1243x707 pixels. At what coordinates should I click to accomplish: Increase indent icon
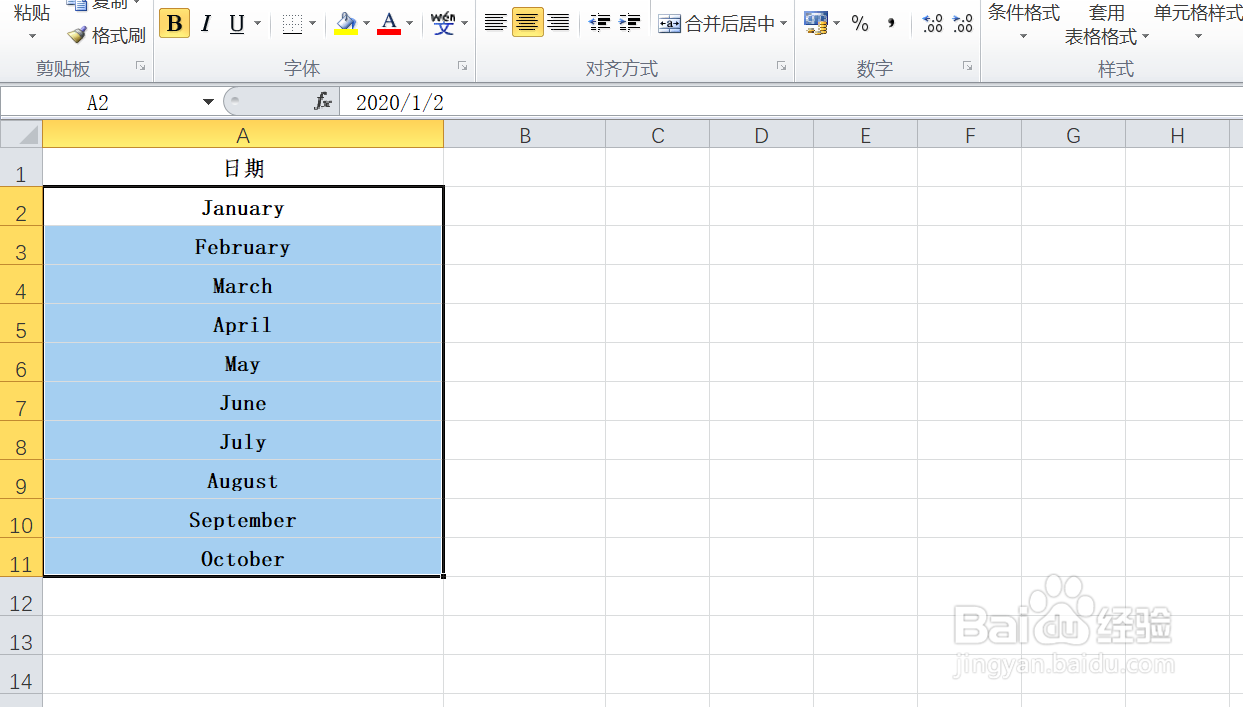[x=630, y=23]
